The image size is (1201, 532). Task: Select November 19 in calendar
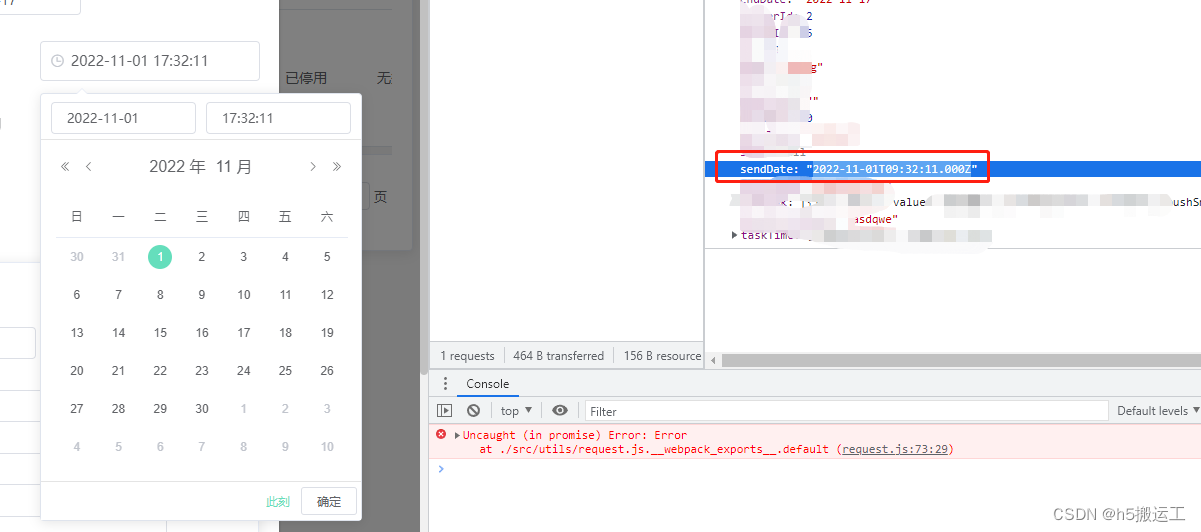click(327, 333)
